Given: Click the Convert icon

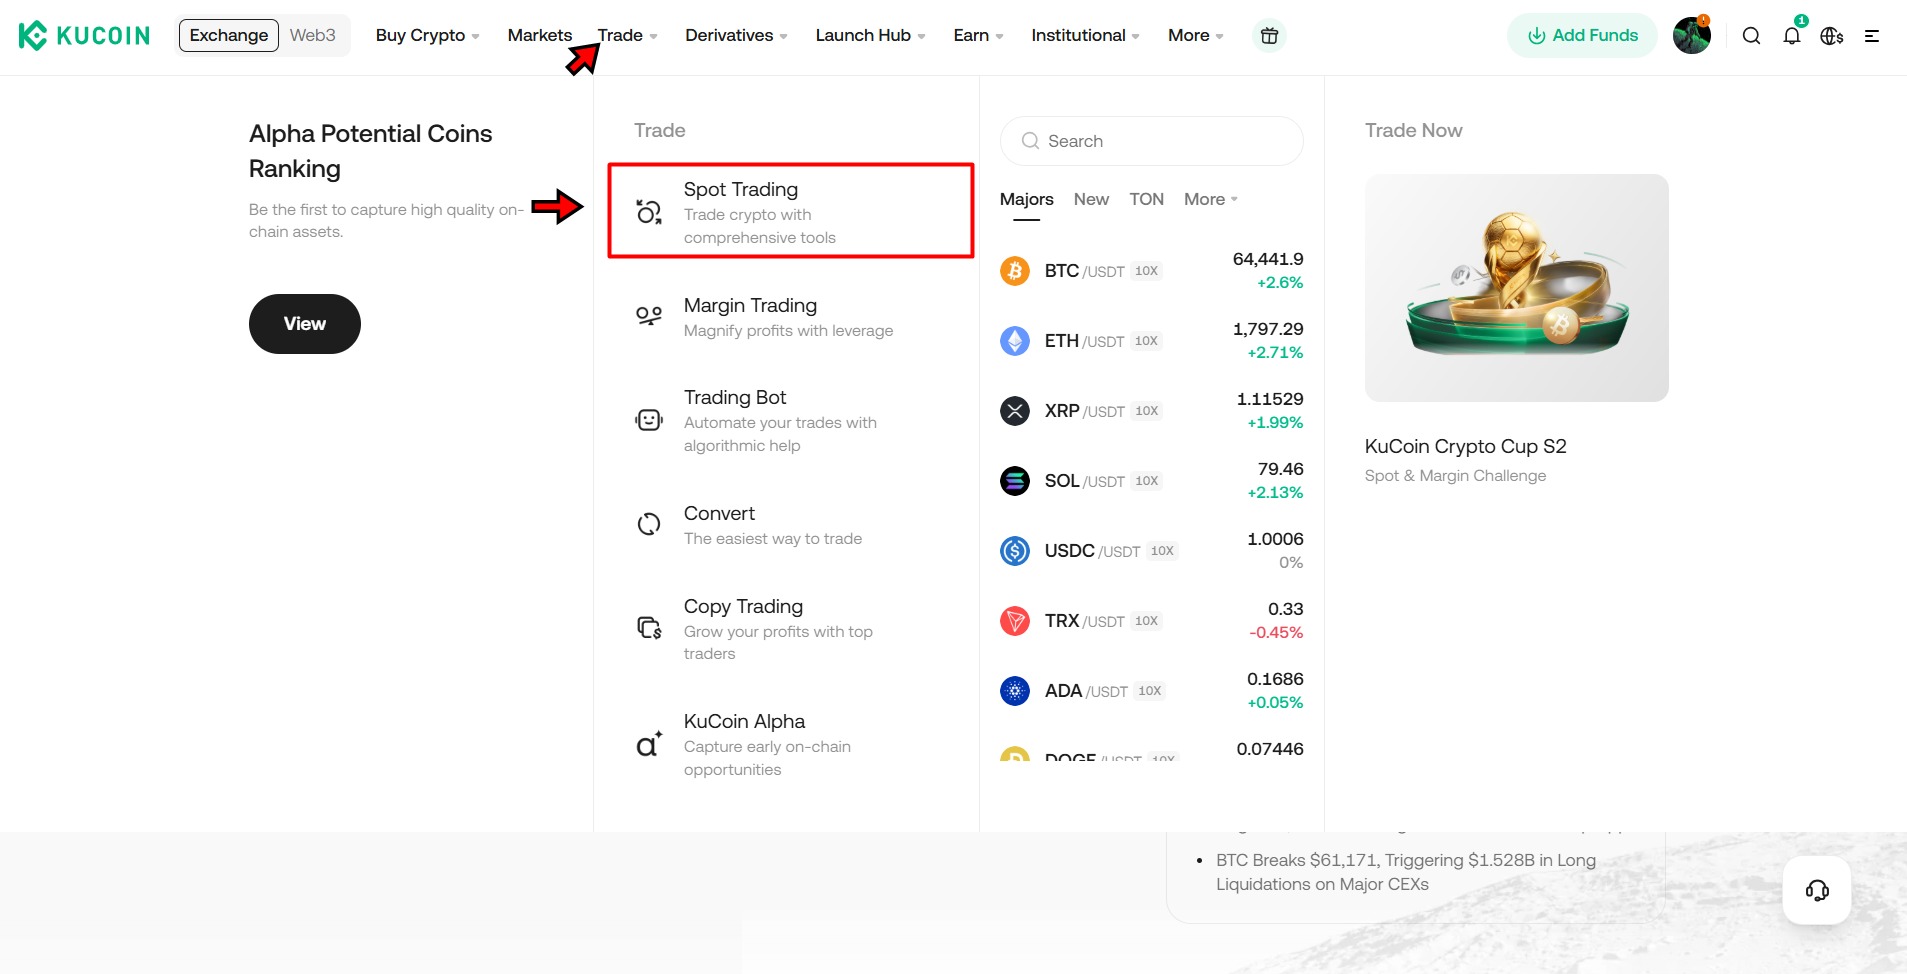Looking at the screenshot, I should 649,524.
